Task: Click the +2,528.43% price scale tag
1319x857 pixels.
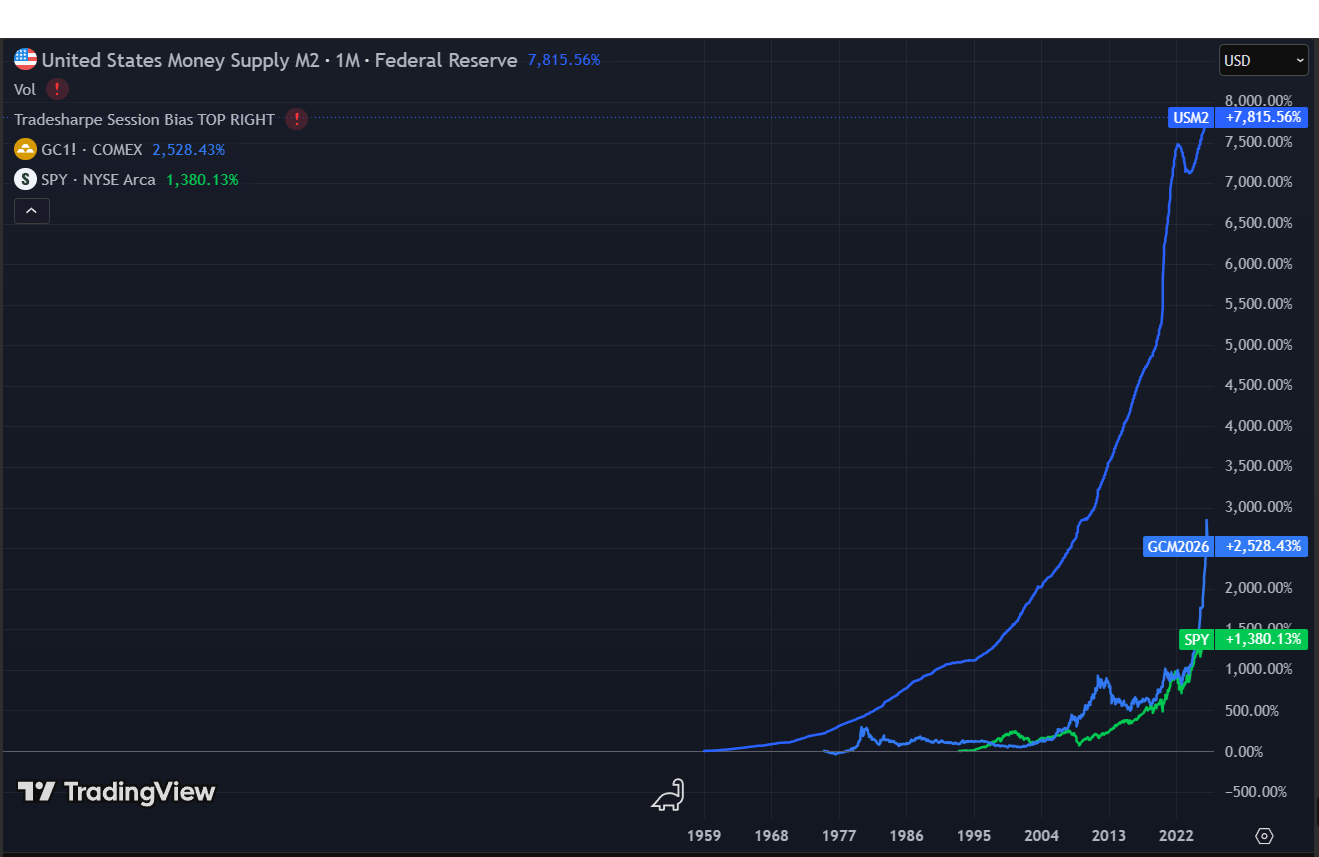Action: 1263,546
